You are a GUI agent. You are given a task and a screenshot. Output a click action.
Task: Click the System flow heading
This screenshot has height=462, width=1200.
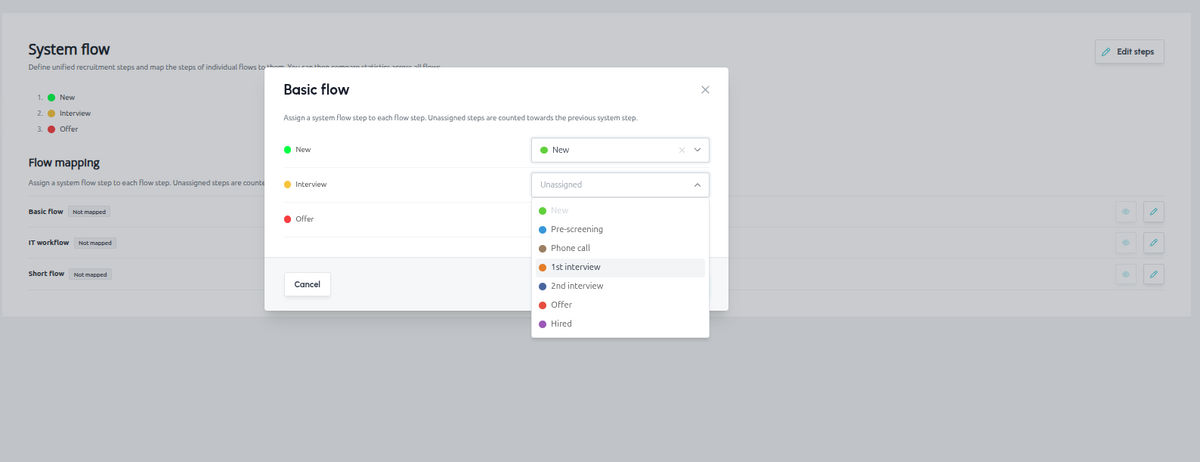pos(69,49)
